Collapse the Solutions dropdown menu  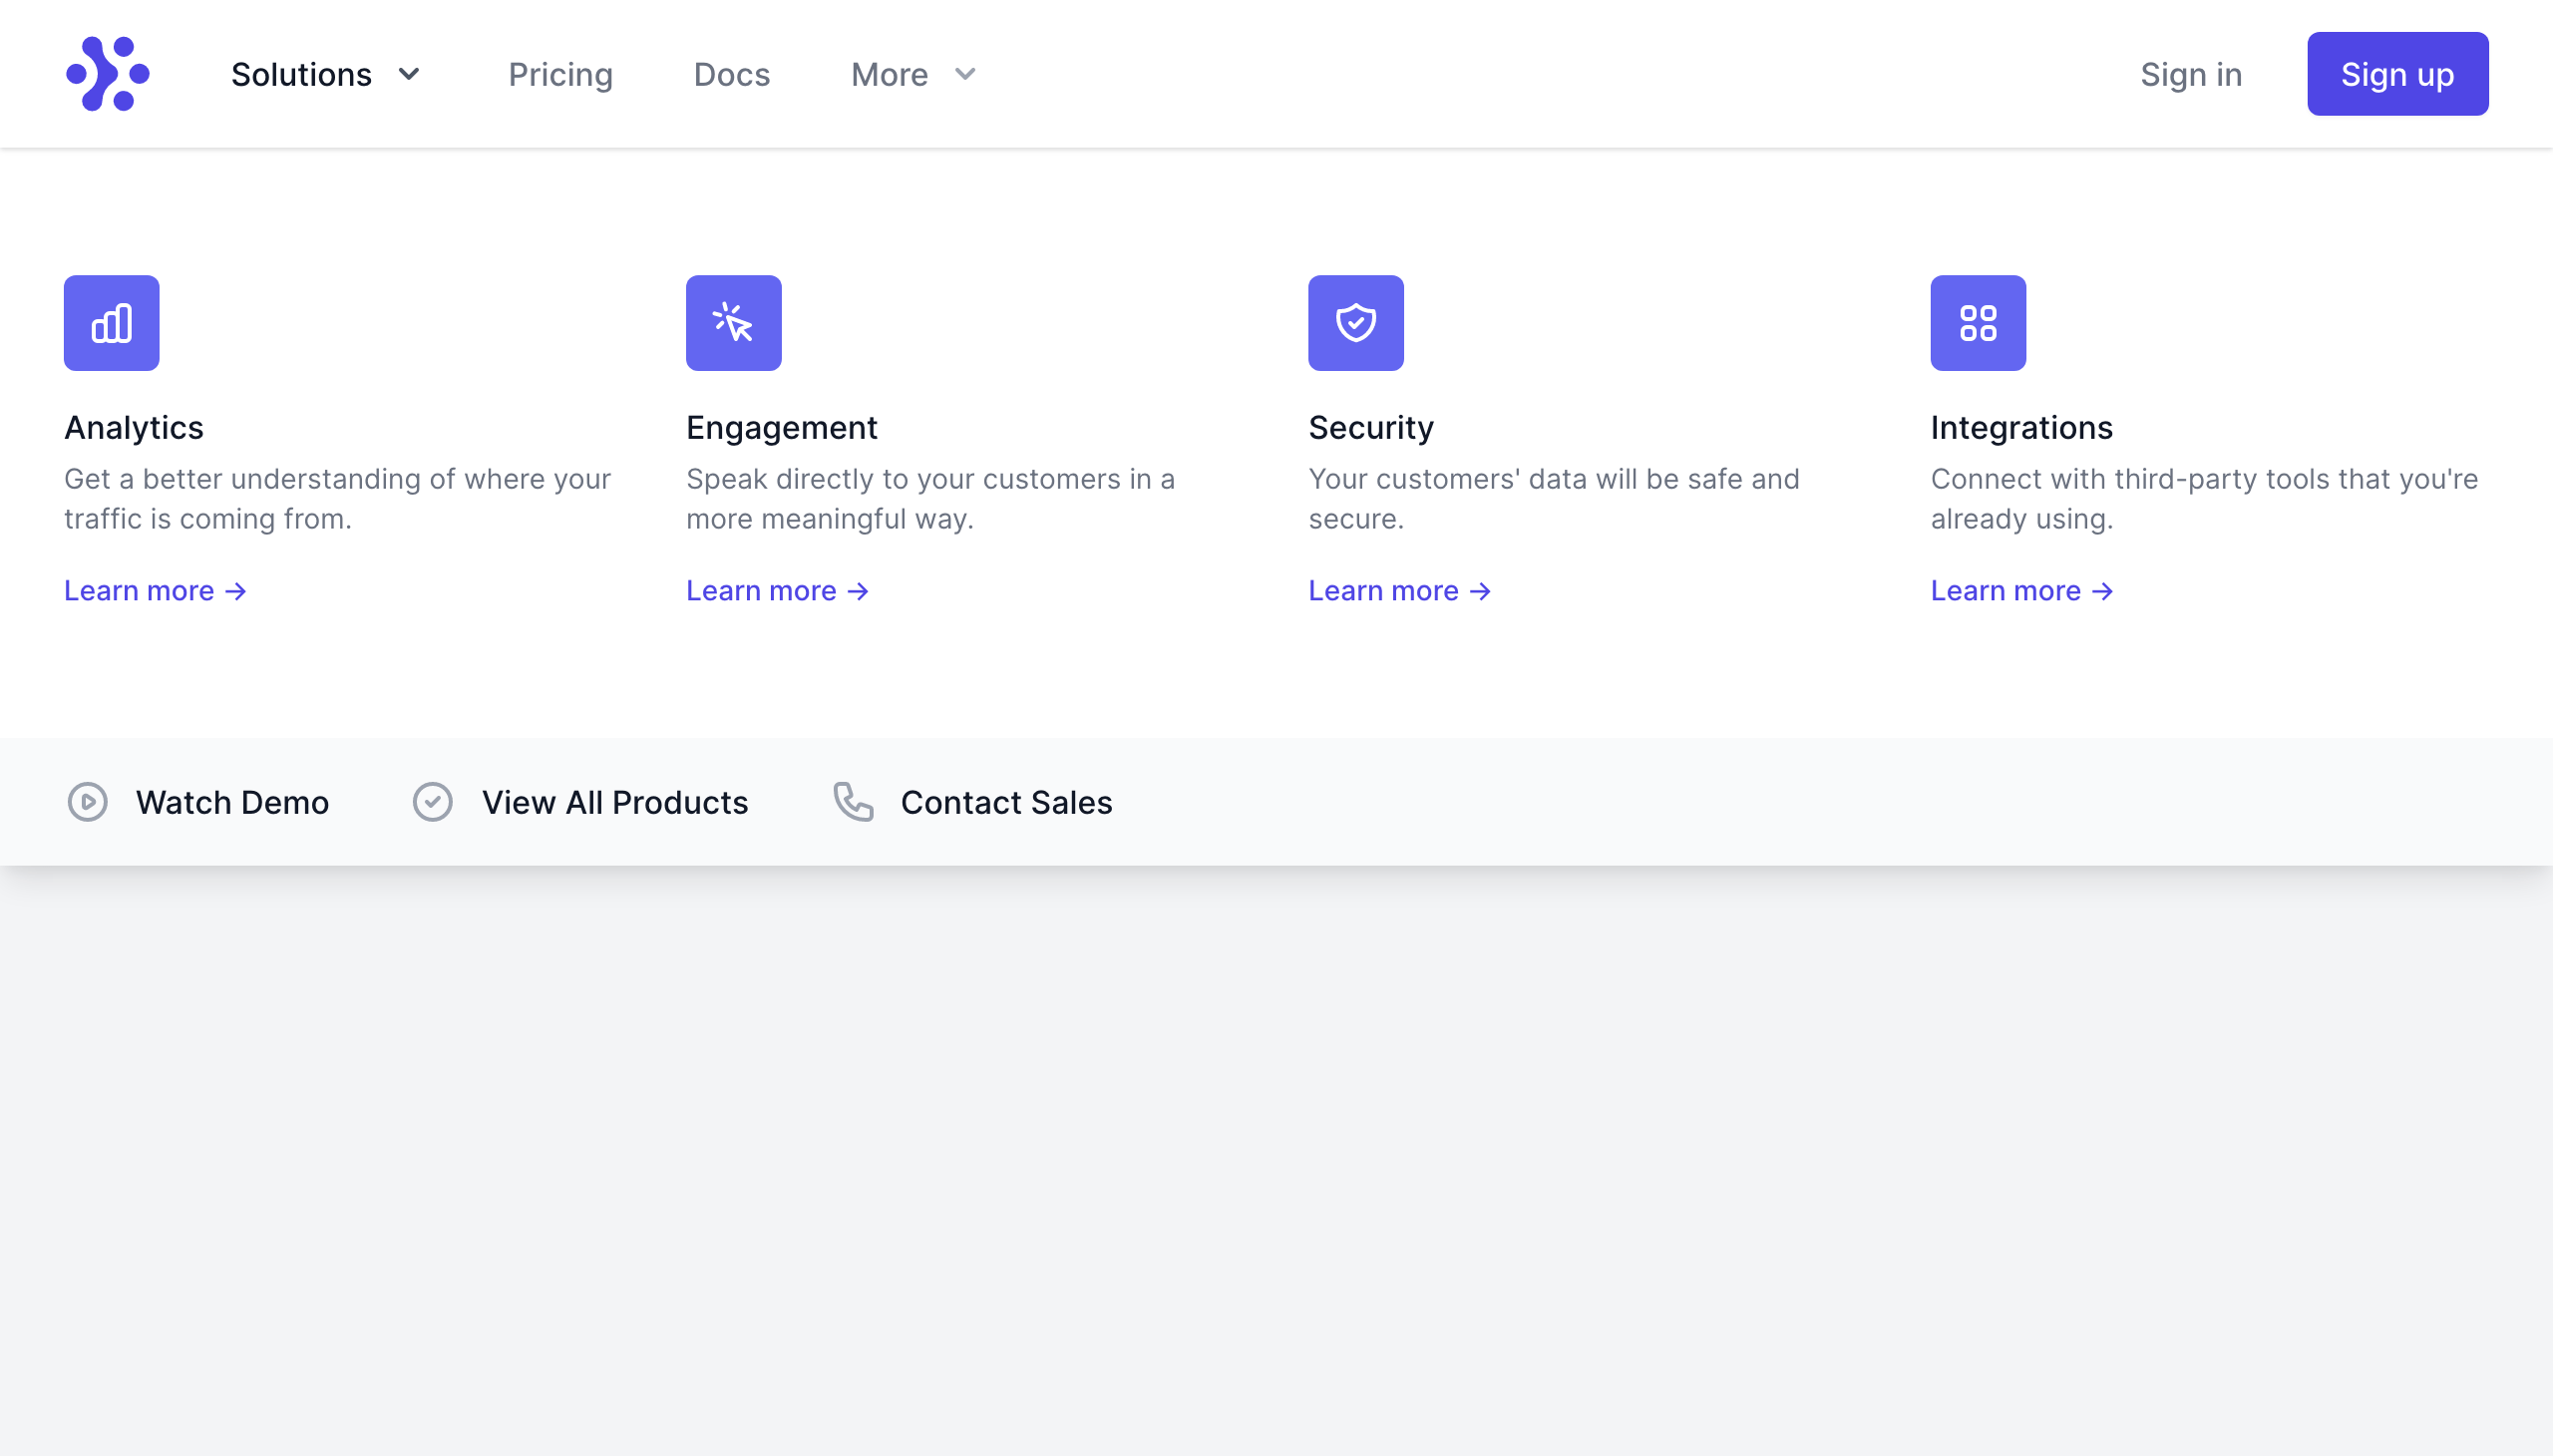(325, 74)
